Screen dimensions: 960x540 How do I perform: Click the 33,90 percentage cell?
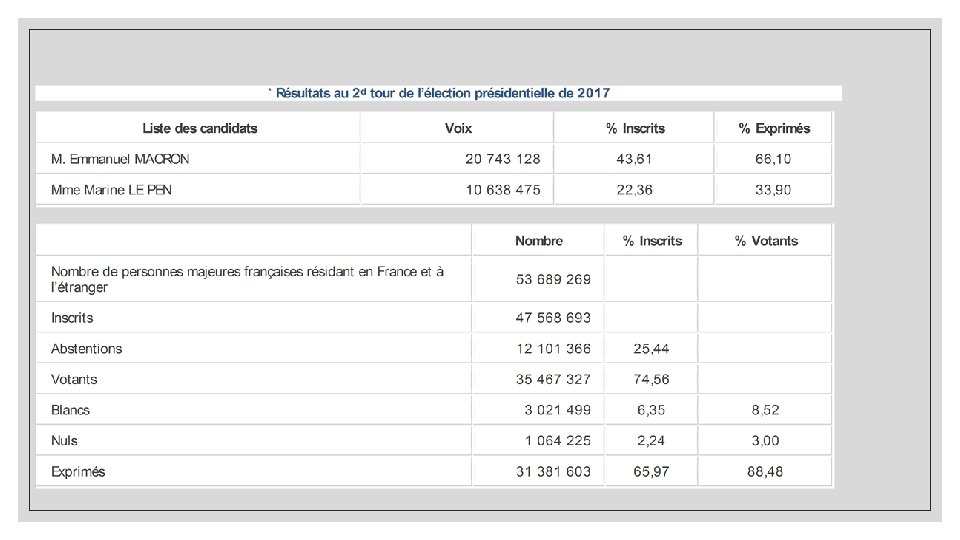[x=774, y=190]
